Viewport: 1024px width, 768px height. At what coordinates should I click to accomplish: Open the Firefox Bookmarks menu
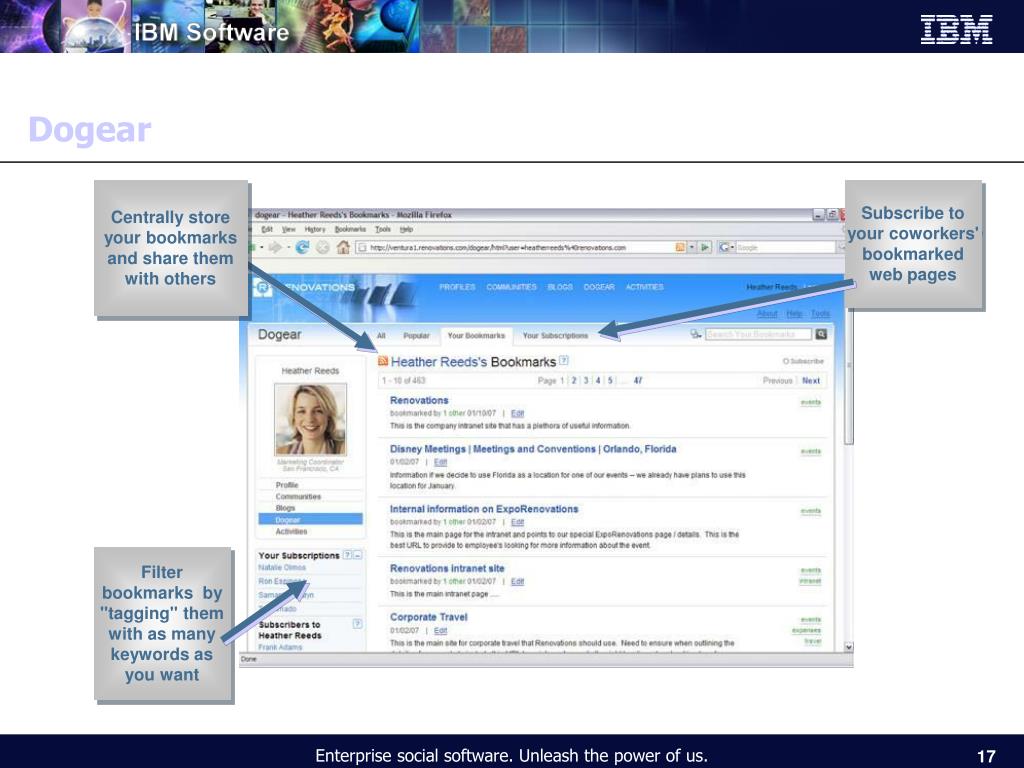tap(351, 229)
